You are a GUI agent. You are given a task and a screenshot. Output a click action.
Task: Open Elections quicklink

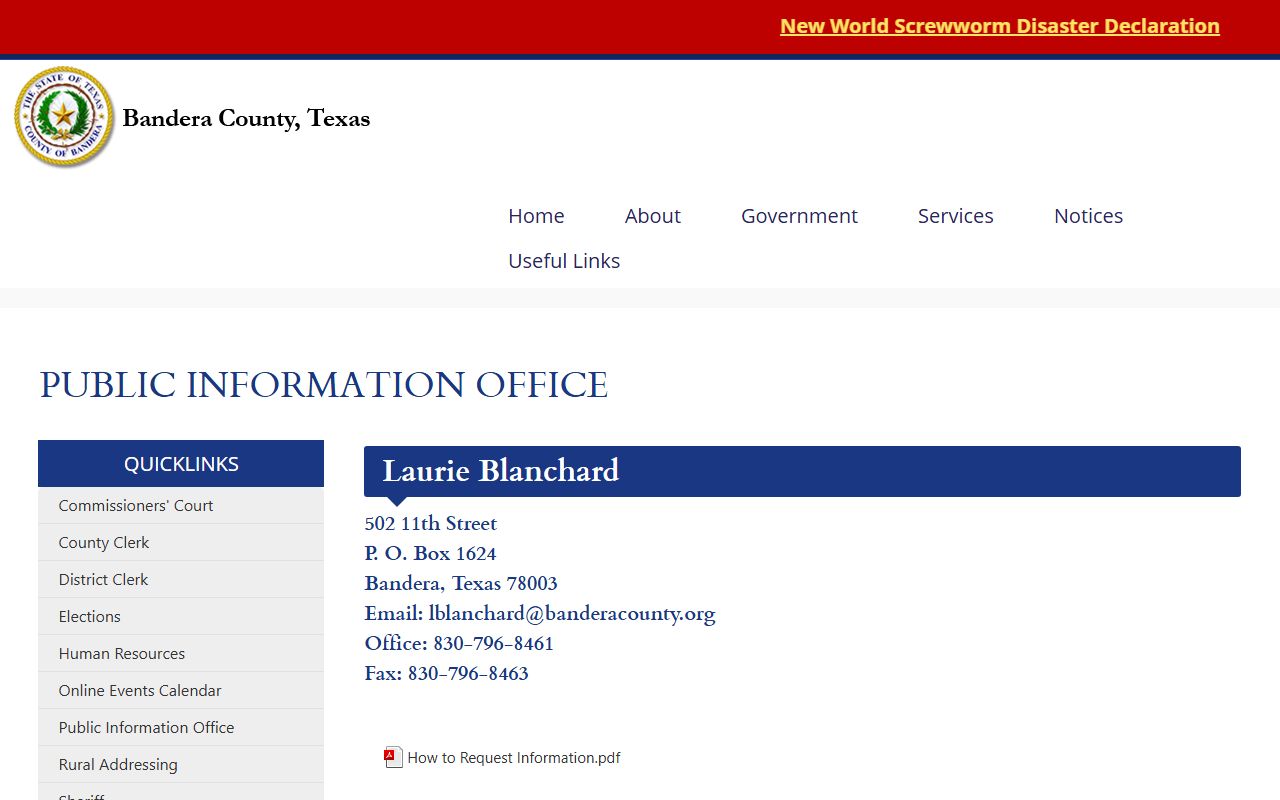tap(181, 616)
